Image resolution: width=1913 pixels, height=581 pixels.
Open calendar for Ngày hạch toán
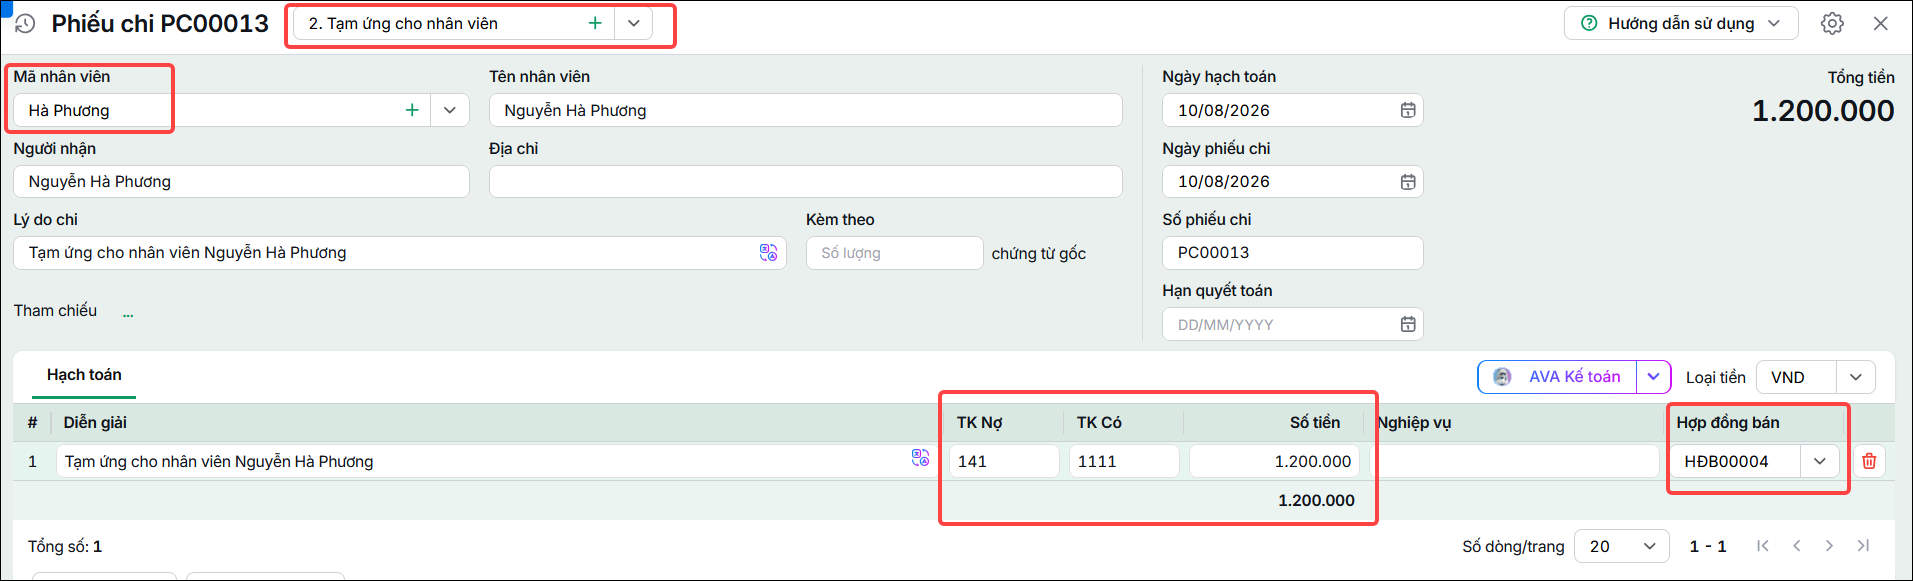click(1408, 110)
